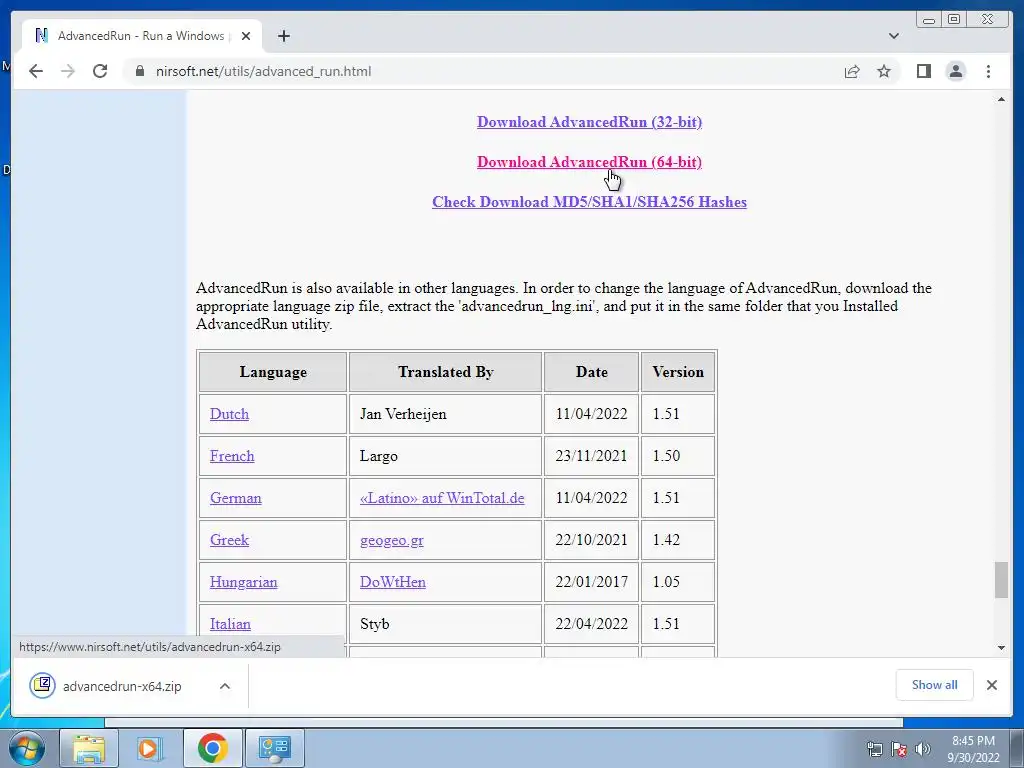This screenshot has height=768, width=1024.
Task: Select the version '1.05' cell
Action: 678,582
